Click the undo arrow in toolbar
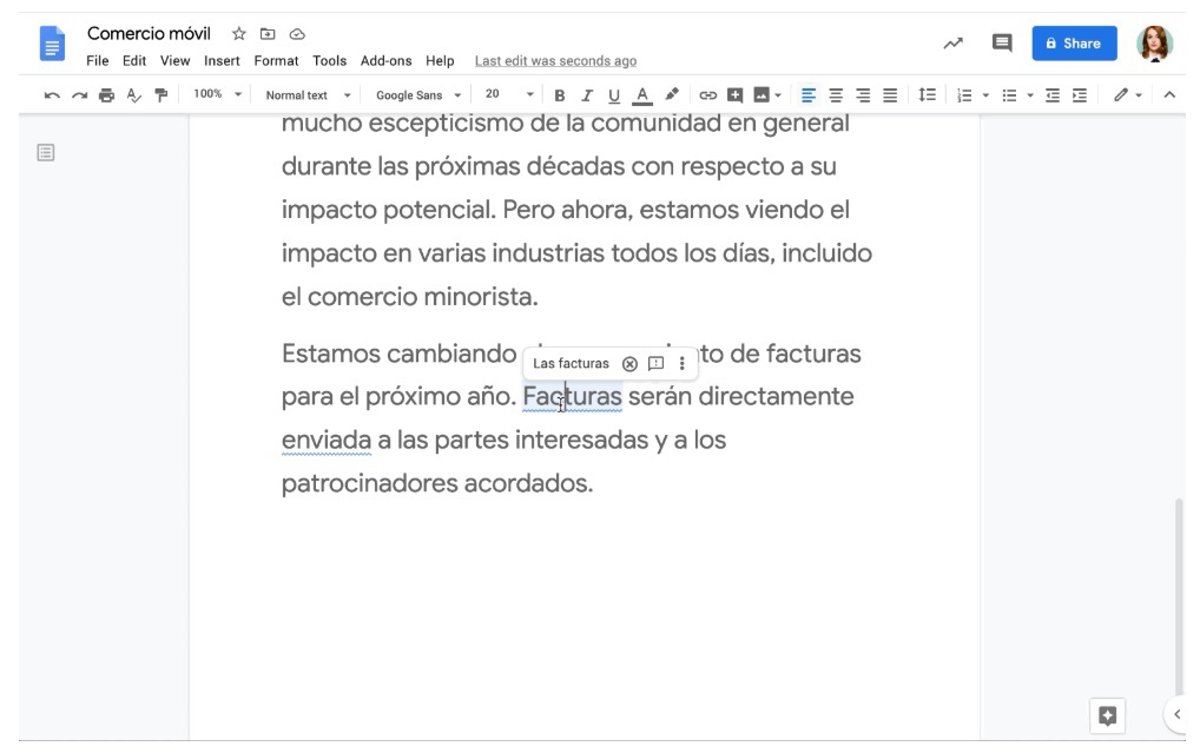The width and height of the screenshot is (1200, 753). click(52, 95)
